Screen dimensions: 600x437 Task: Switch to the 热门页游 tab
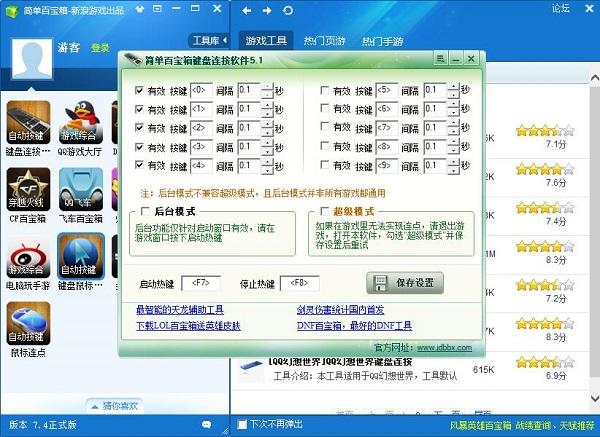click(x=325, y=41)
